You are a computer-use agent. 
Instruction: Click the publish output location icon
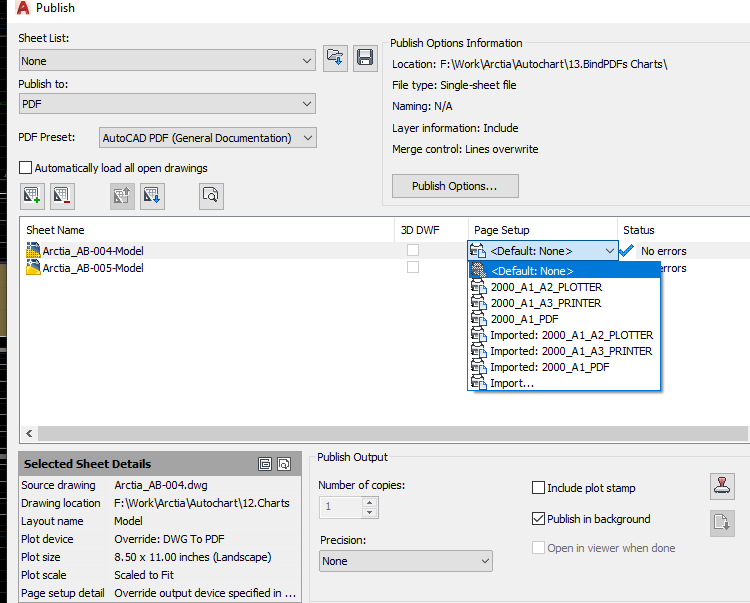point(722,523)
